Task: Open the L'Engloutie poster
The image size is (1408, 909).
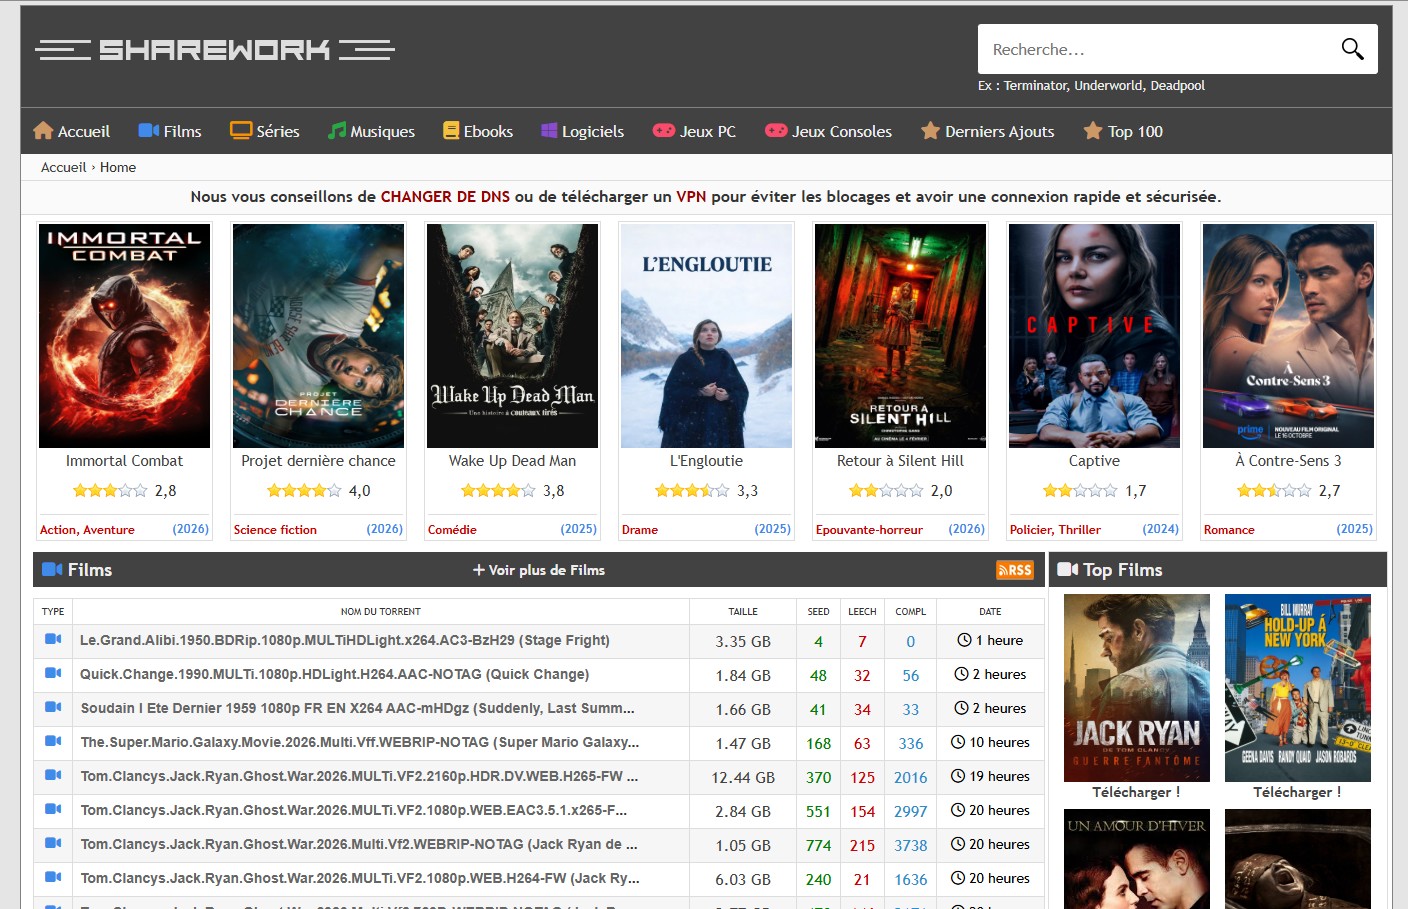Action: 706,336
